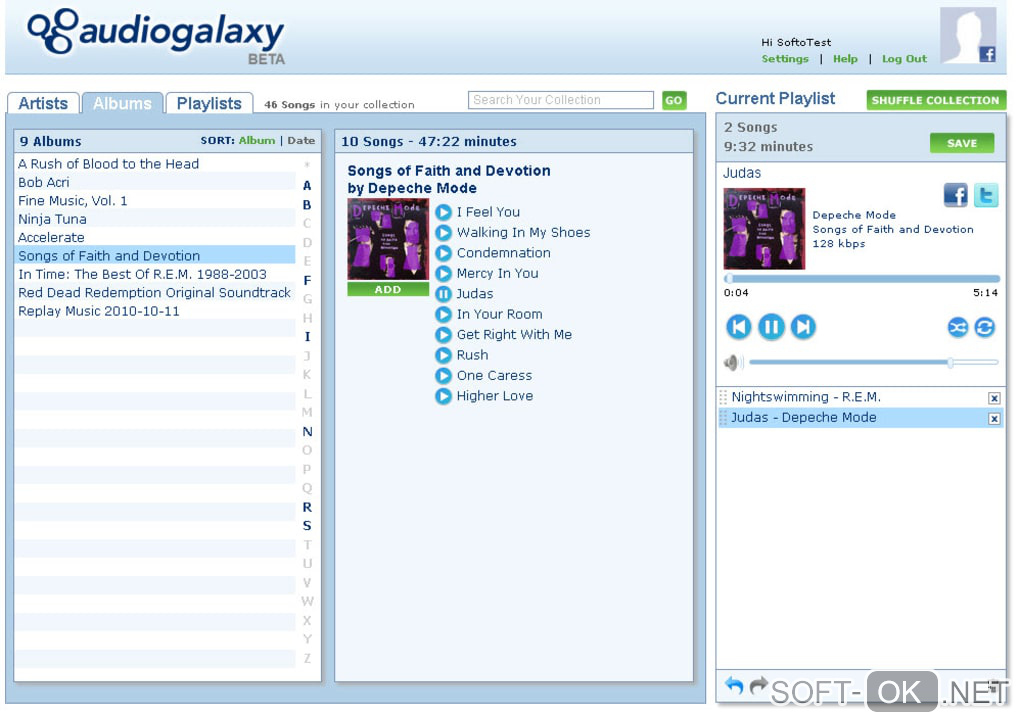Grab the drag handle for Nightswimming

click(x=723, y=397)
